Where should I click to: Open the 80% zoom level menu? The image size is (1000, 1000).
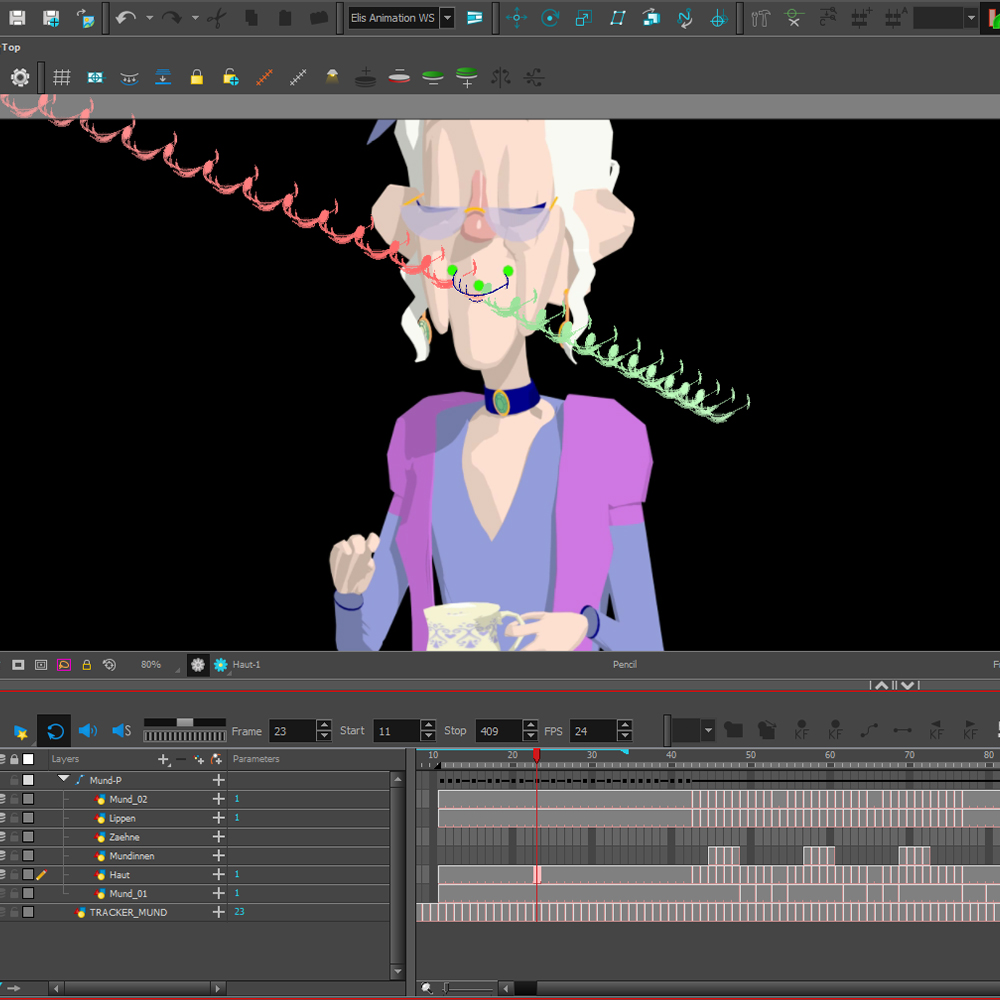tap(151, 665)
